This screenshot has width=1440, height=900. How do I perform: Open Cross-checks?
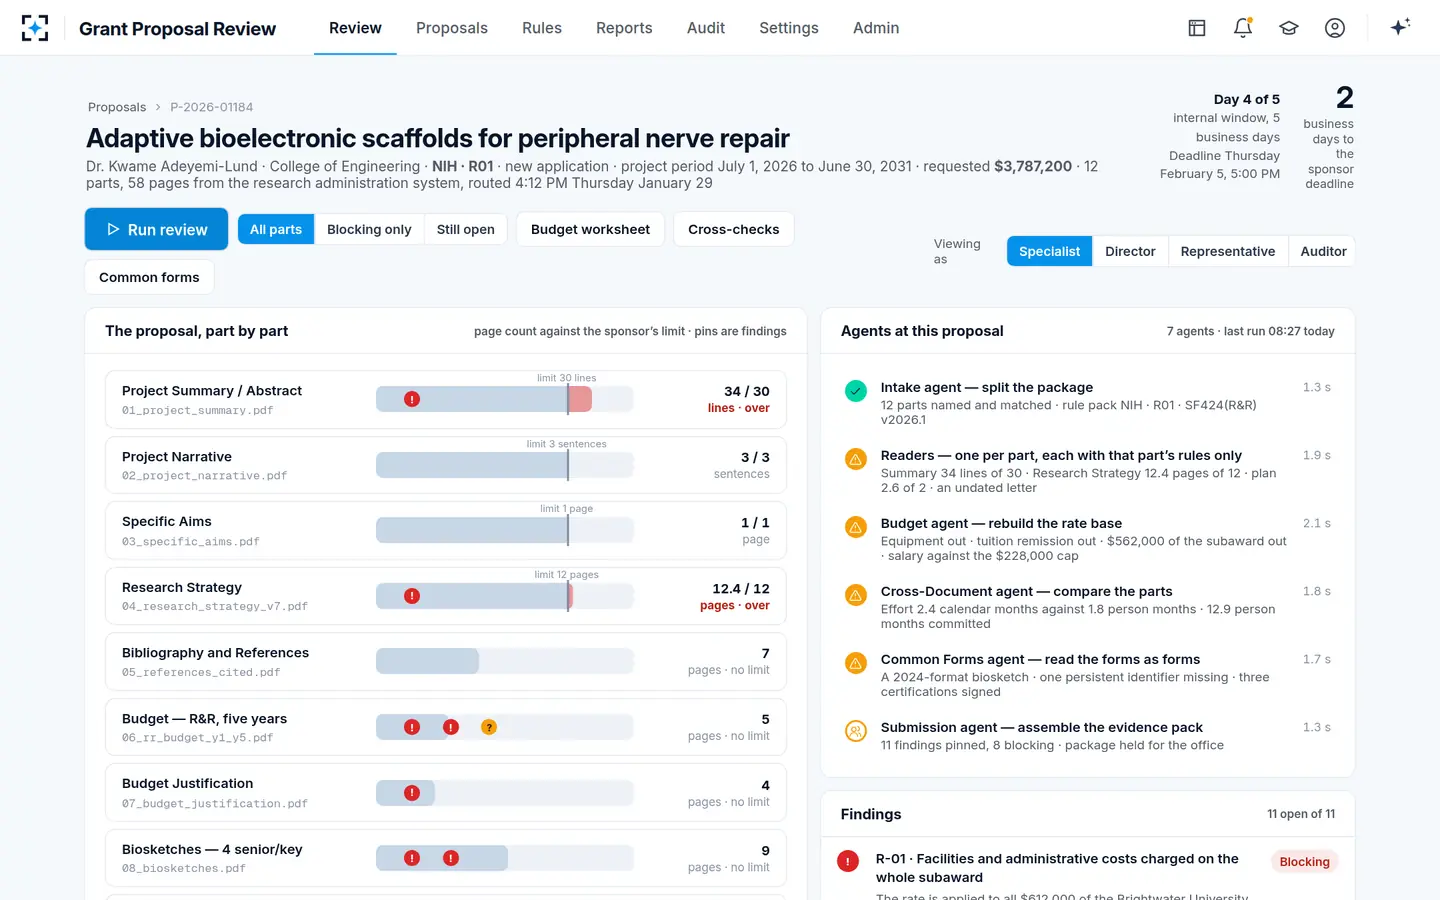(734, 229)
